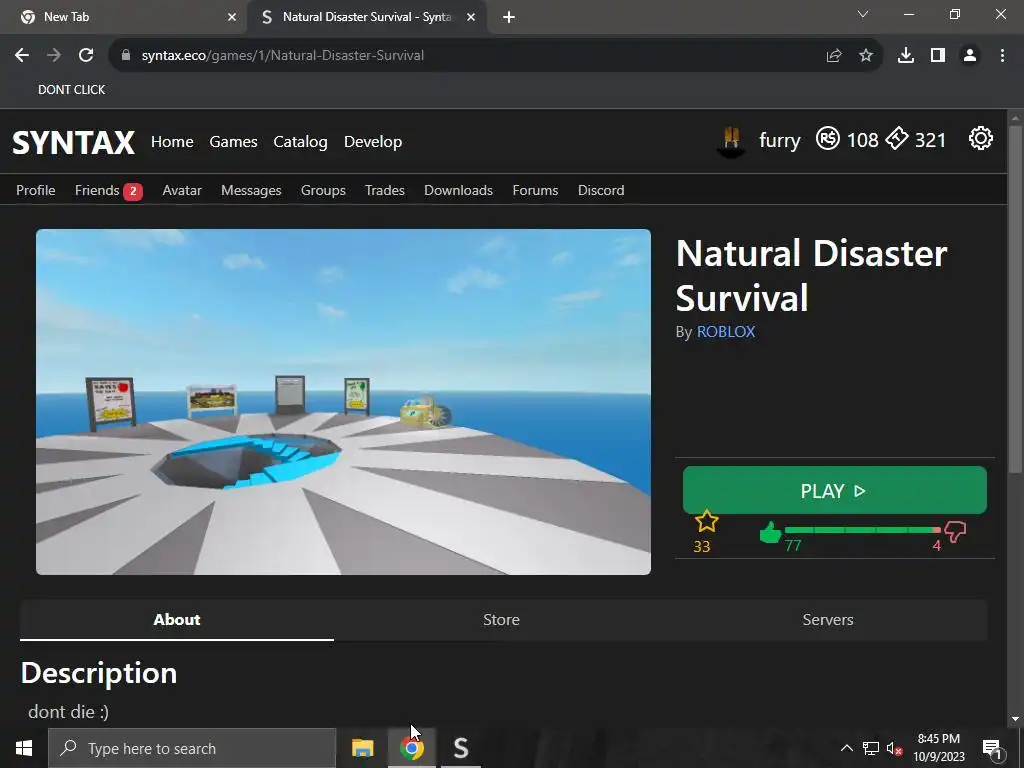The image size is (1024, 768).
Task: Open ROBLOX creator link
Action: 726,332
